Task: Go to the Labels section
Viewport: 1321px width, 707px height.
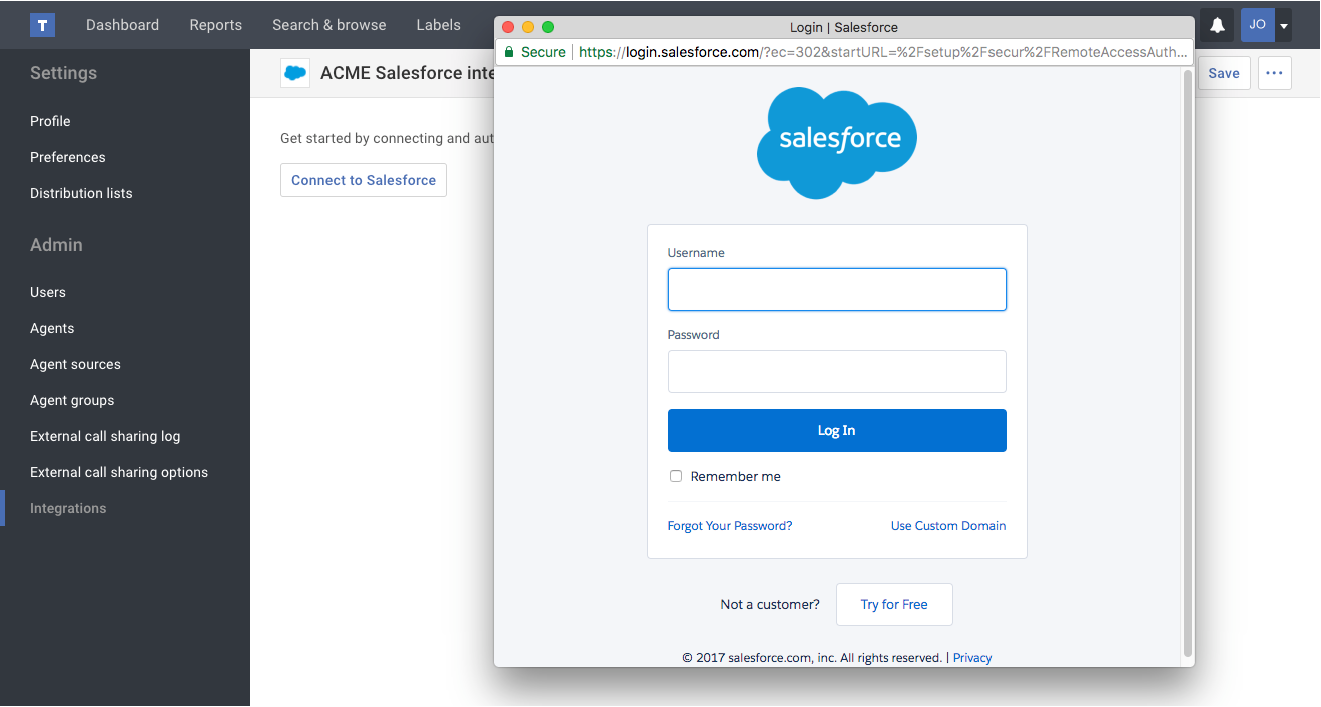Action: coord(438,24)
